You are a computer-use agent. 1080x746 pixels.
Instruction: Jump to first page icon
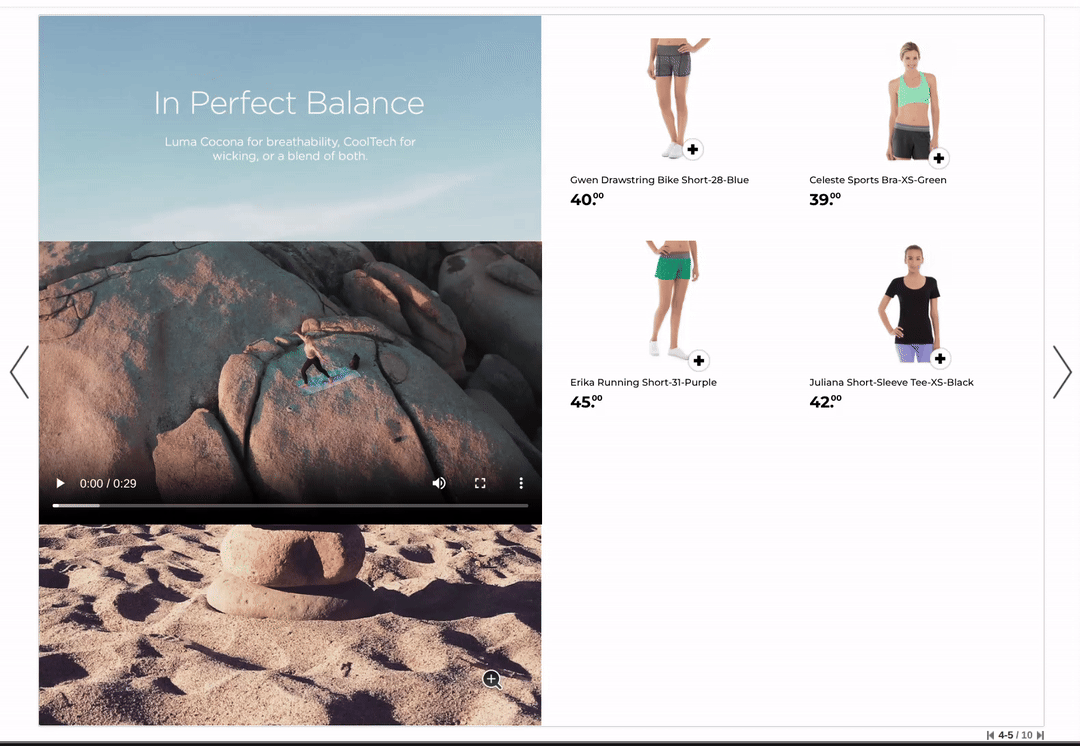(x=990, y=736)
